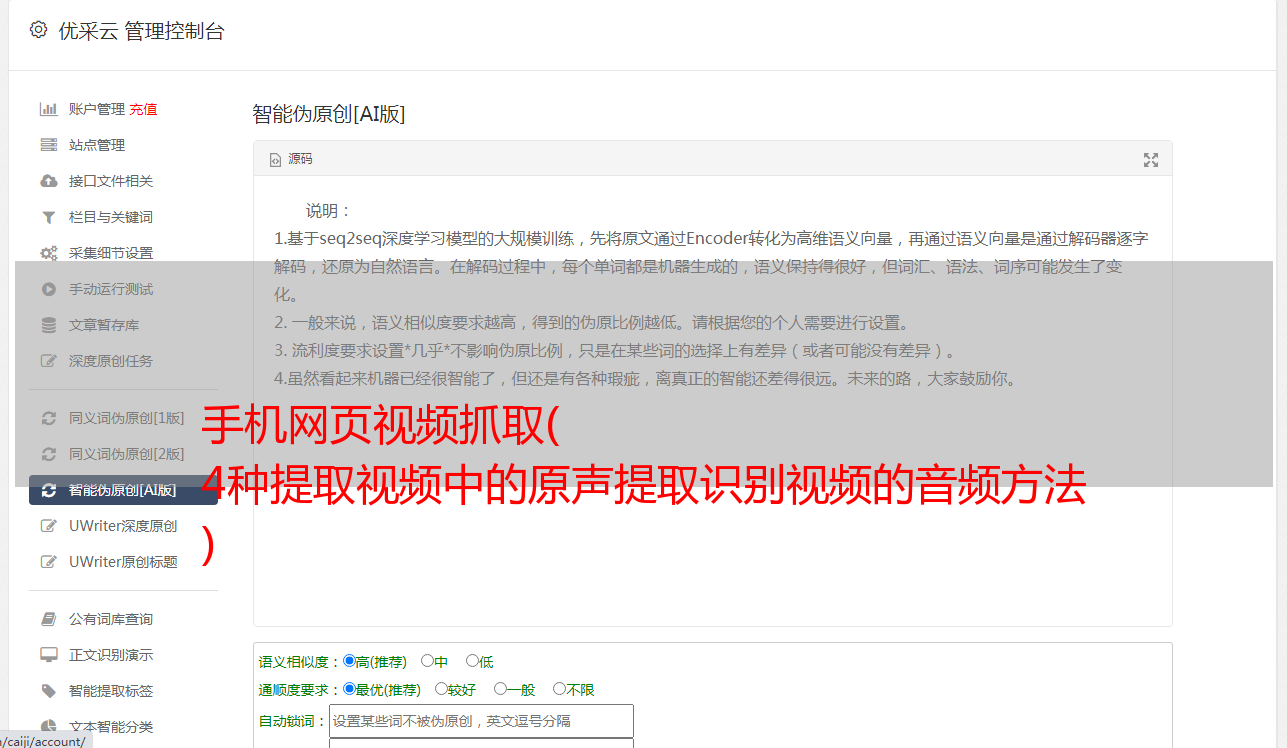Click the 源码 source code toolbar button

tap(291, 159)
